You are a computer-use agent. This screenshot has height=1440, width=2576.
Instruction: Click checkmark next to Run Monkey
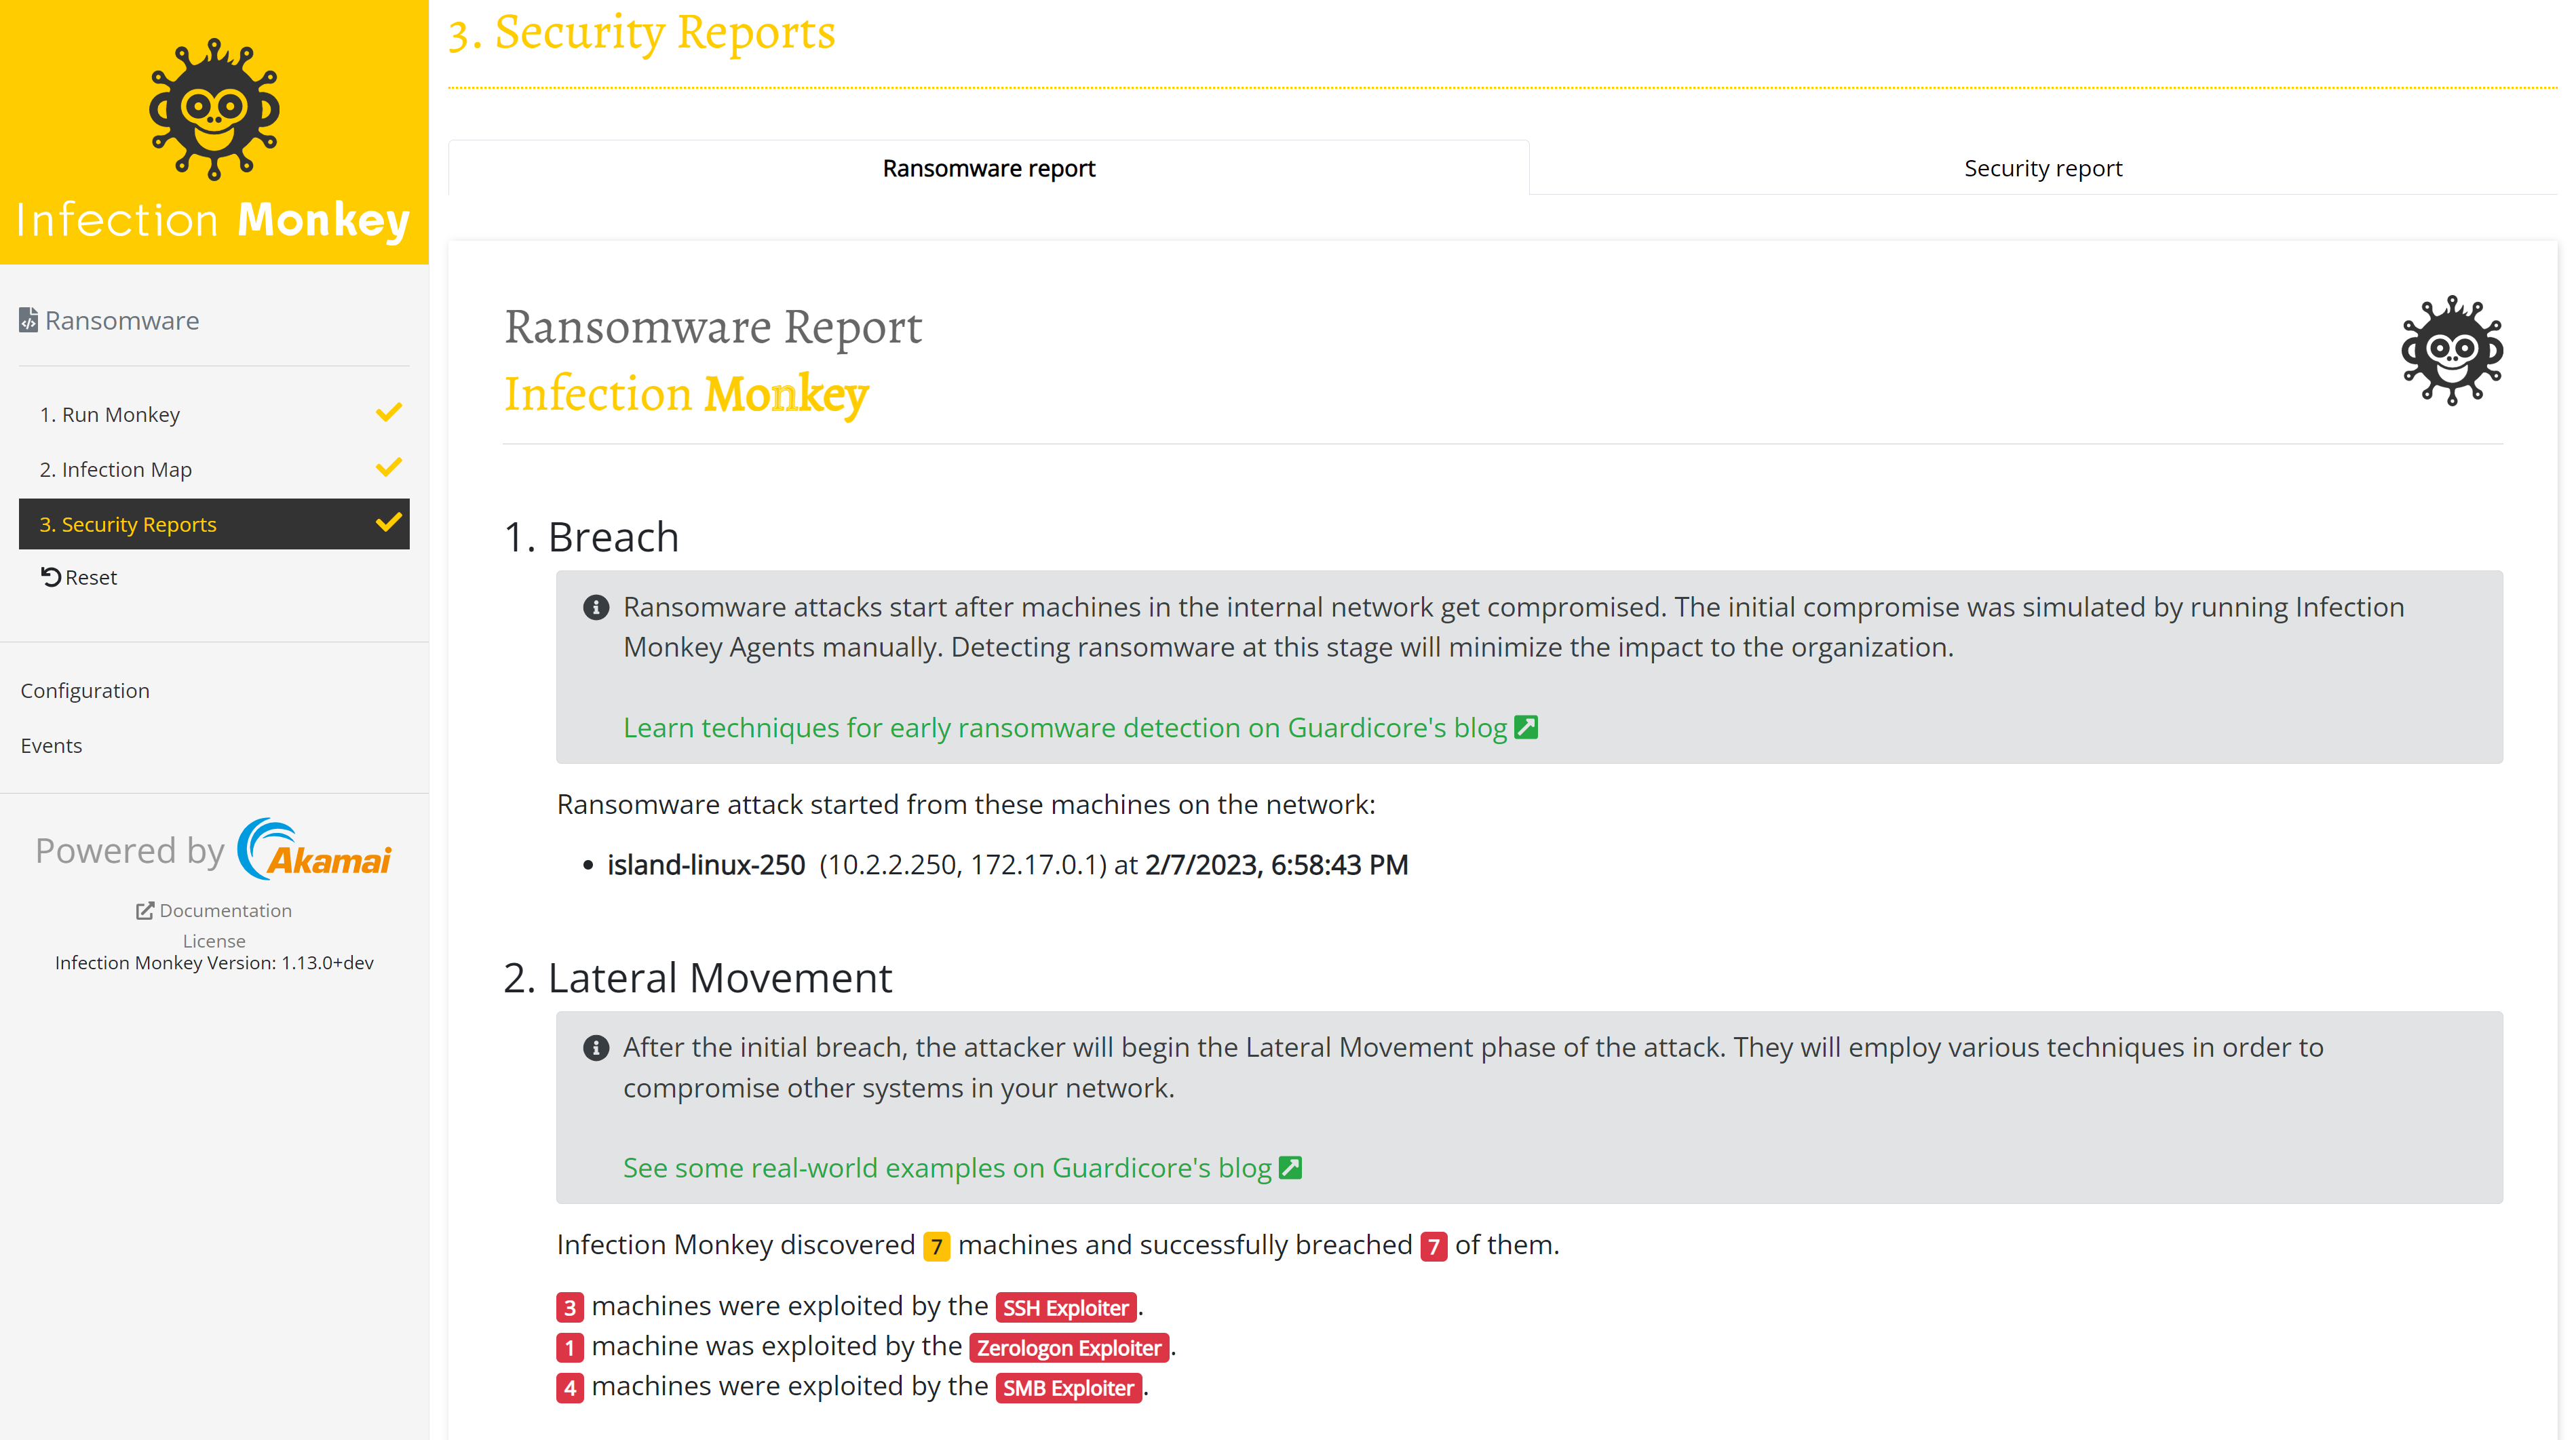pyautogui.click(x=388, y=413)
